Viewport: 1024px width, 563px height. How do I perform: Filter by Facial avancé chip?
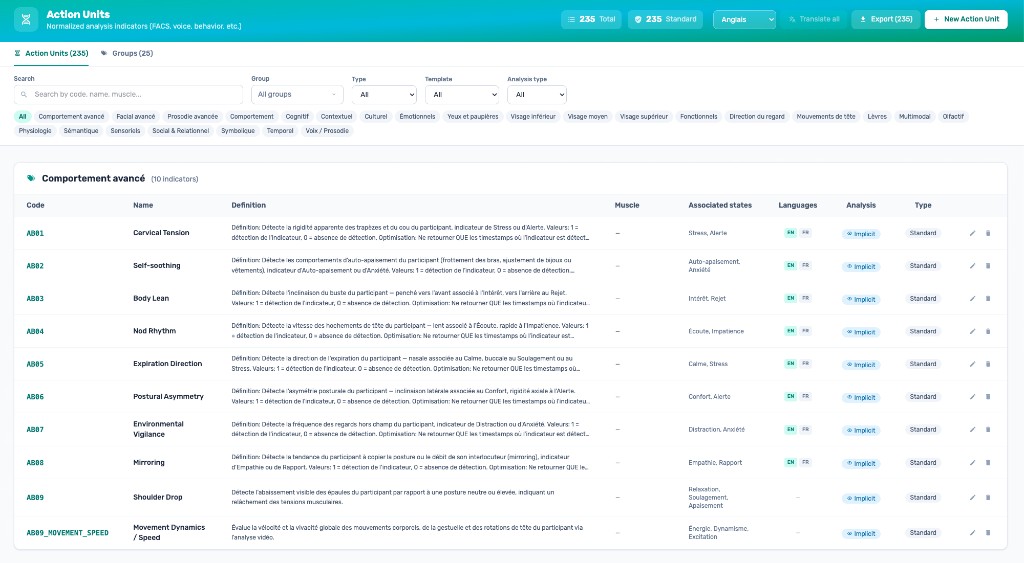tap(136, 117)
